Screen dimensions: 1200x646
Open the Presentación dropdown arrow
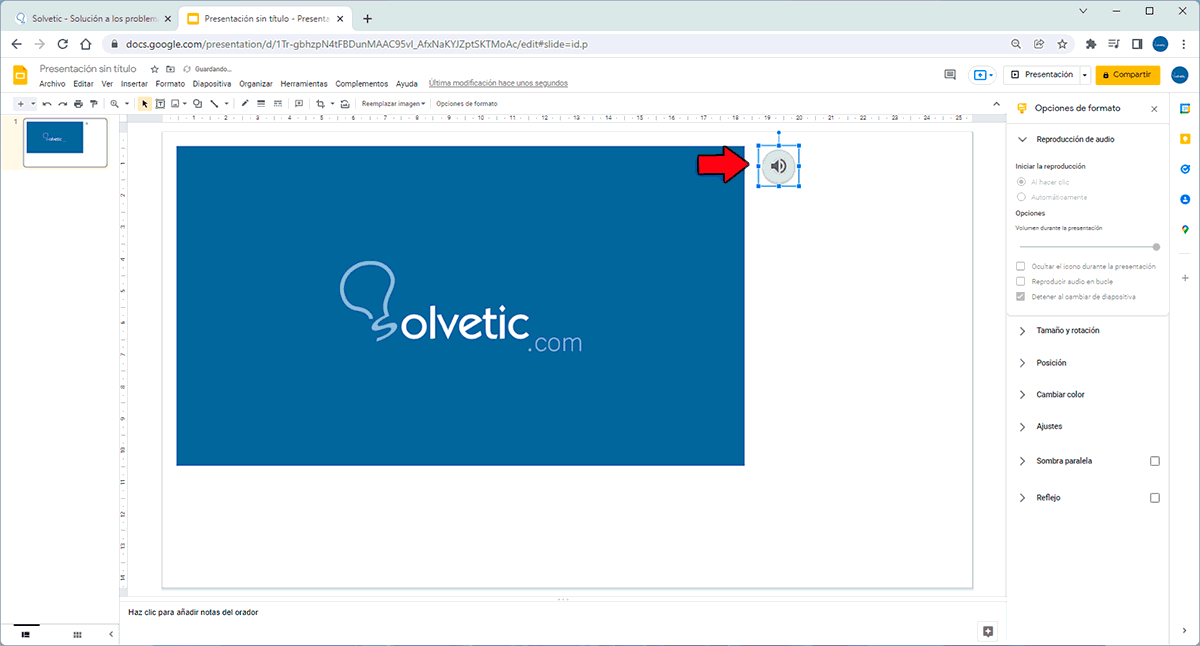[x=1085, y=75]
